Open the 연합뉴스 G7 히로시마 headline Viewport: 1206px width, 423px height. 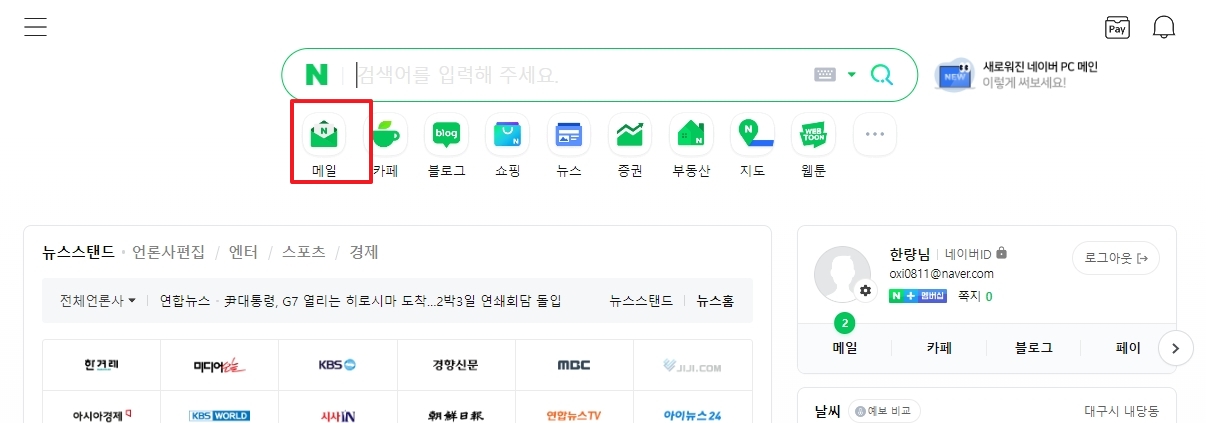[x=361, y=300]
